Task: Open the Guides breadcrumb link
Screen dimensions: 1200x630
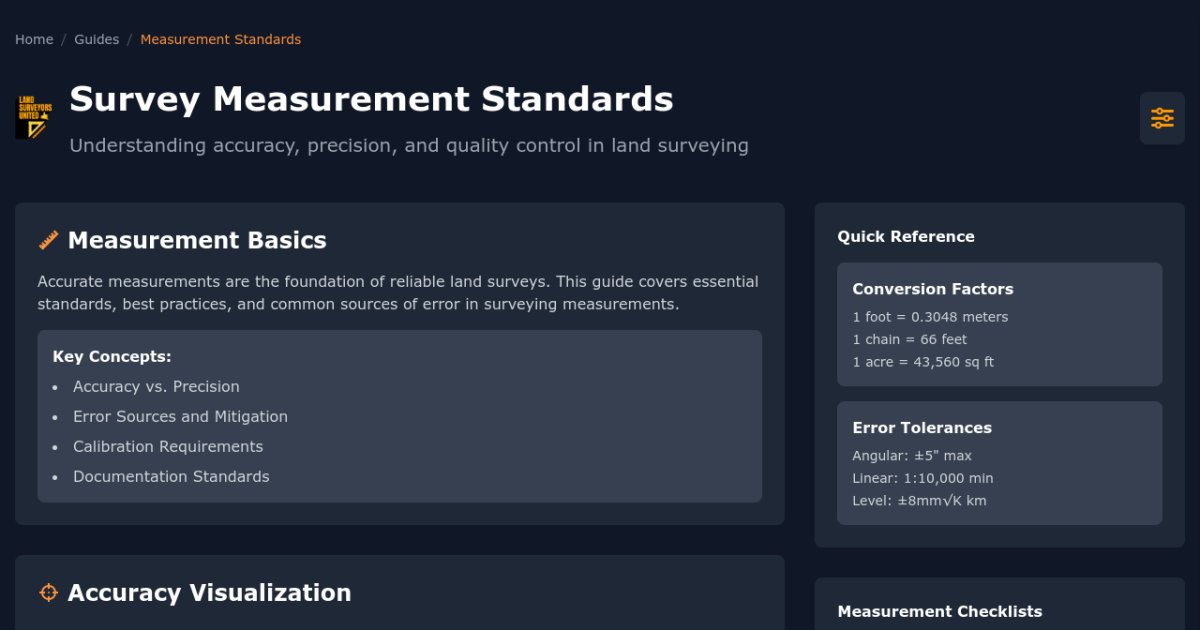Action: click(96, 40)
